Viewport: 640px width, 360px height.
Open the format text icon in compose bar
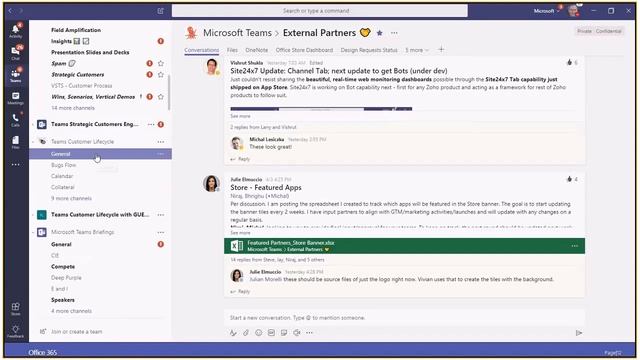tap(233, 333)
